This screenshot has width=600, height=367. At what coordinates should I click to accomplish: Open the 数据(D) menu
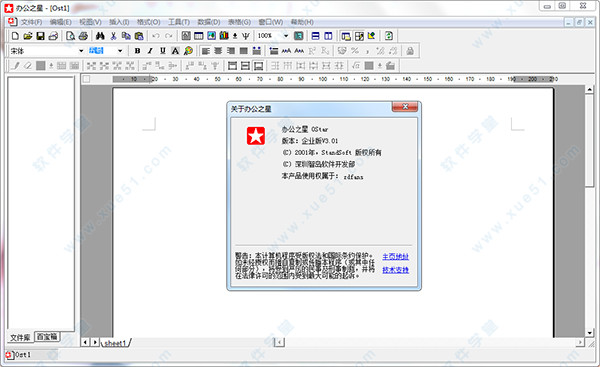(x=209, y=22)
